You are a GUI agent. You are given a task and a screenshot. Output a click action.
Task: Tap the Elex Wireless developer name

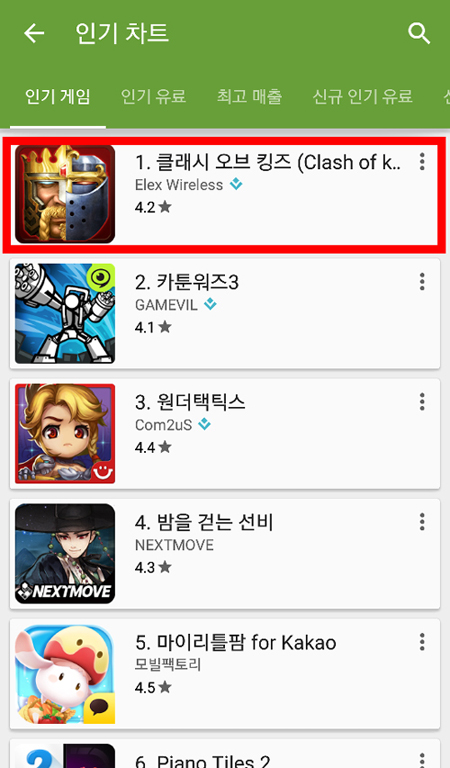(x=179, y=185)
